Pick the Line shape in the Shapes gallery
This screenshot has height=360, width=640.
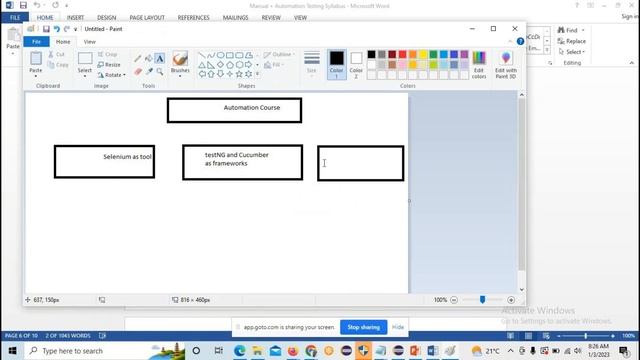point(202,55)
